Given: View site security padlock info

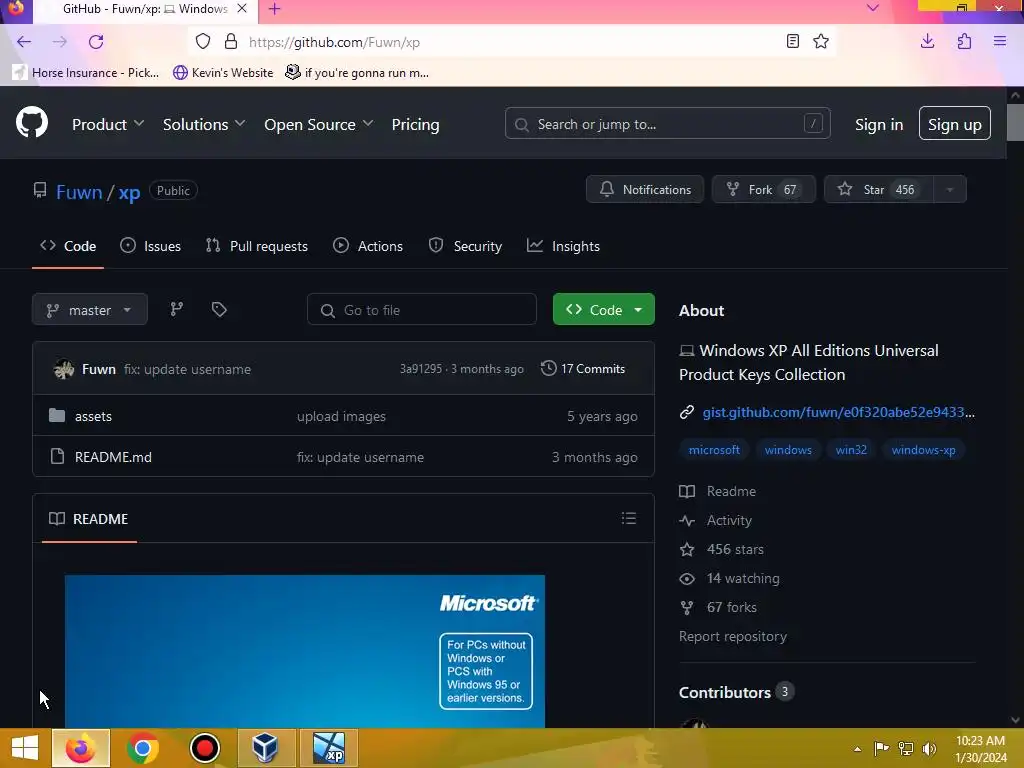Looking at the screenshot, I should pos(231,42).
